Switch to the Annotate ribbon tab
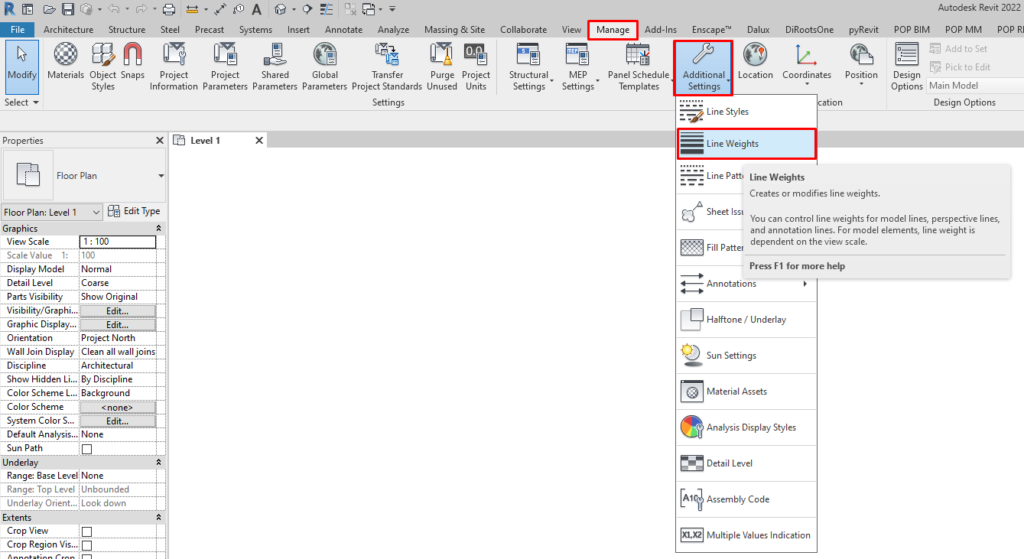This screenshot has height=559, width=1024. pyautogui.click(x=344, y=30)
